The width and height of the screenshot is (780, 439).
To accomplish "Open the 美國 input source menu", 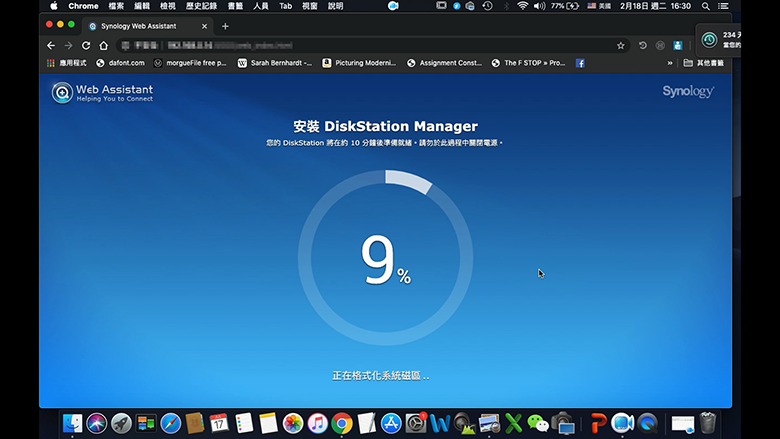I will (x=599, y=6).
